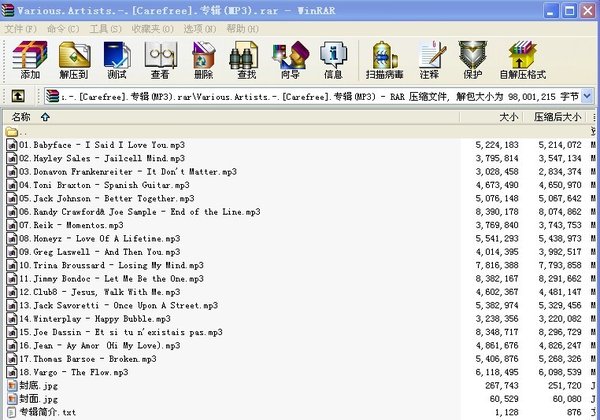This screenshot has height=420, width=600.
Task: Click file icon of 10.Trina Broussard track
Action: [x=12, y=265]
